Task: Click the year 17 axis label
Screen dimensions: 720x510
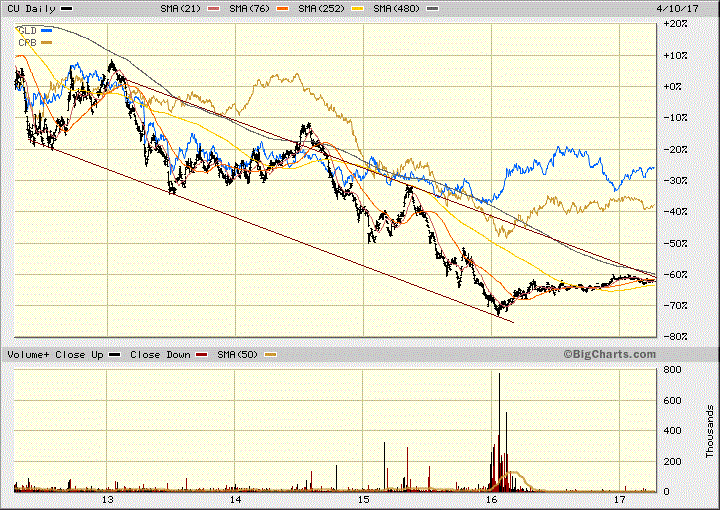Action: tap(620, 500)
